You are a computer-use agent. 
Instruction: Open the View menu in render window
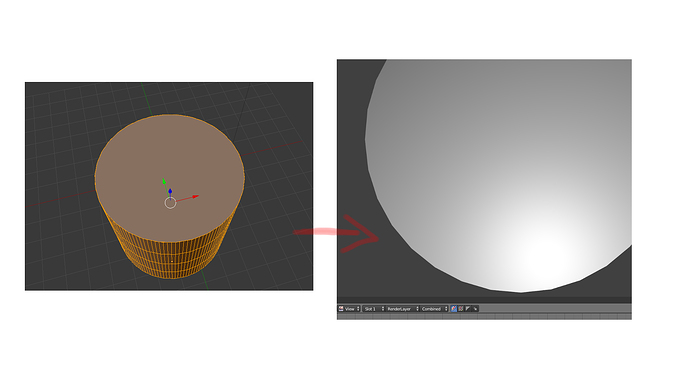coord(352,309)
